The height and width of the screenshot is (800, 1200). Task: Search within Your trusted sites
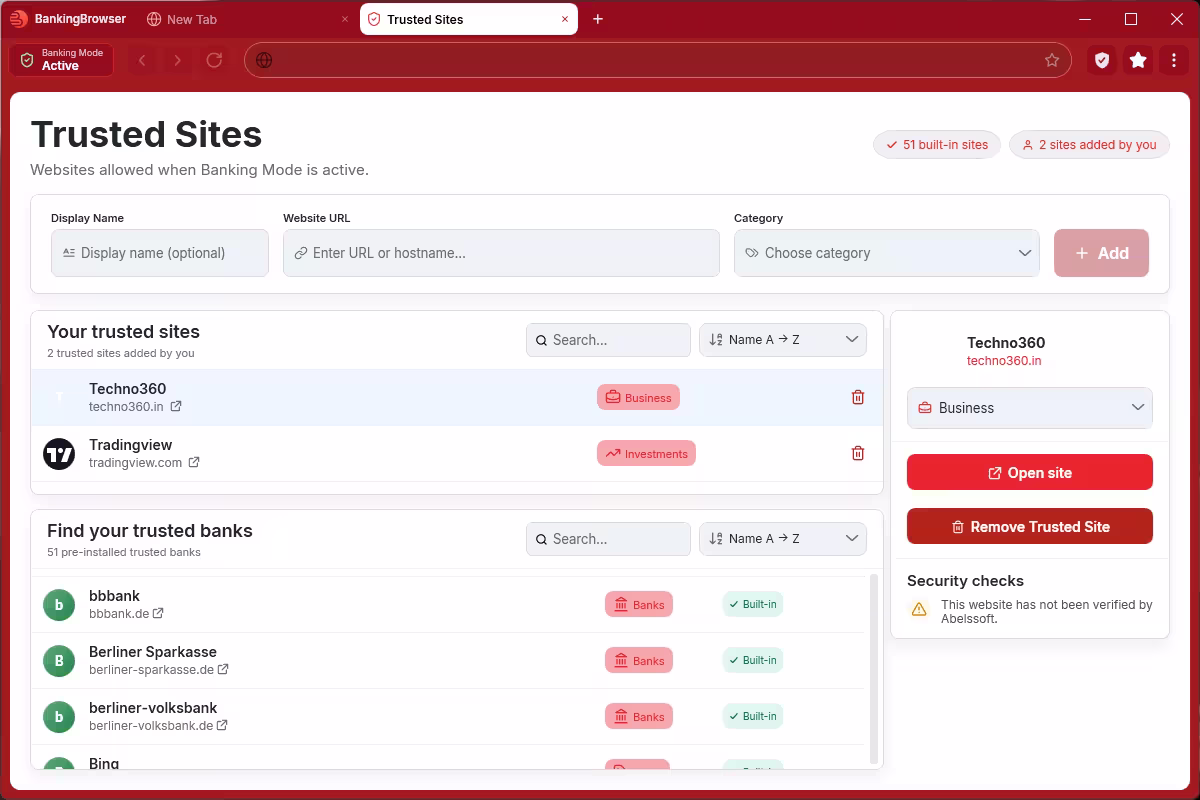[x=608, y=340]
